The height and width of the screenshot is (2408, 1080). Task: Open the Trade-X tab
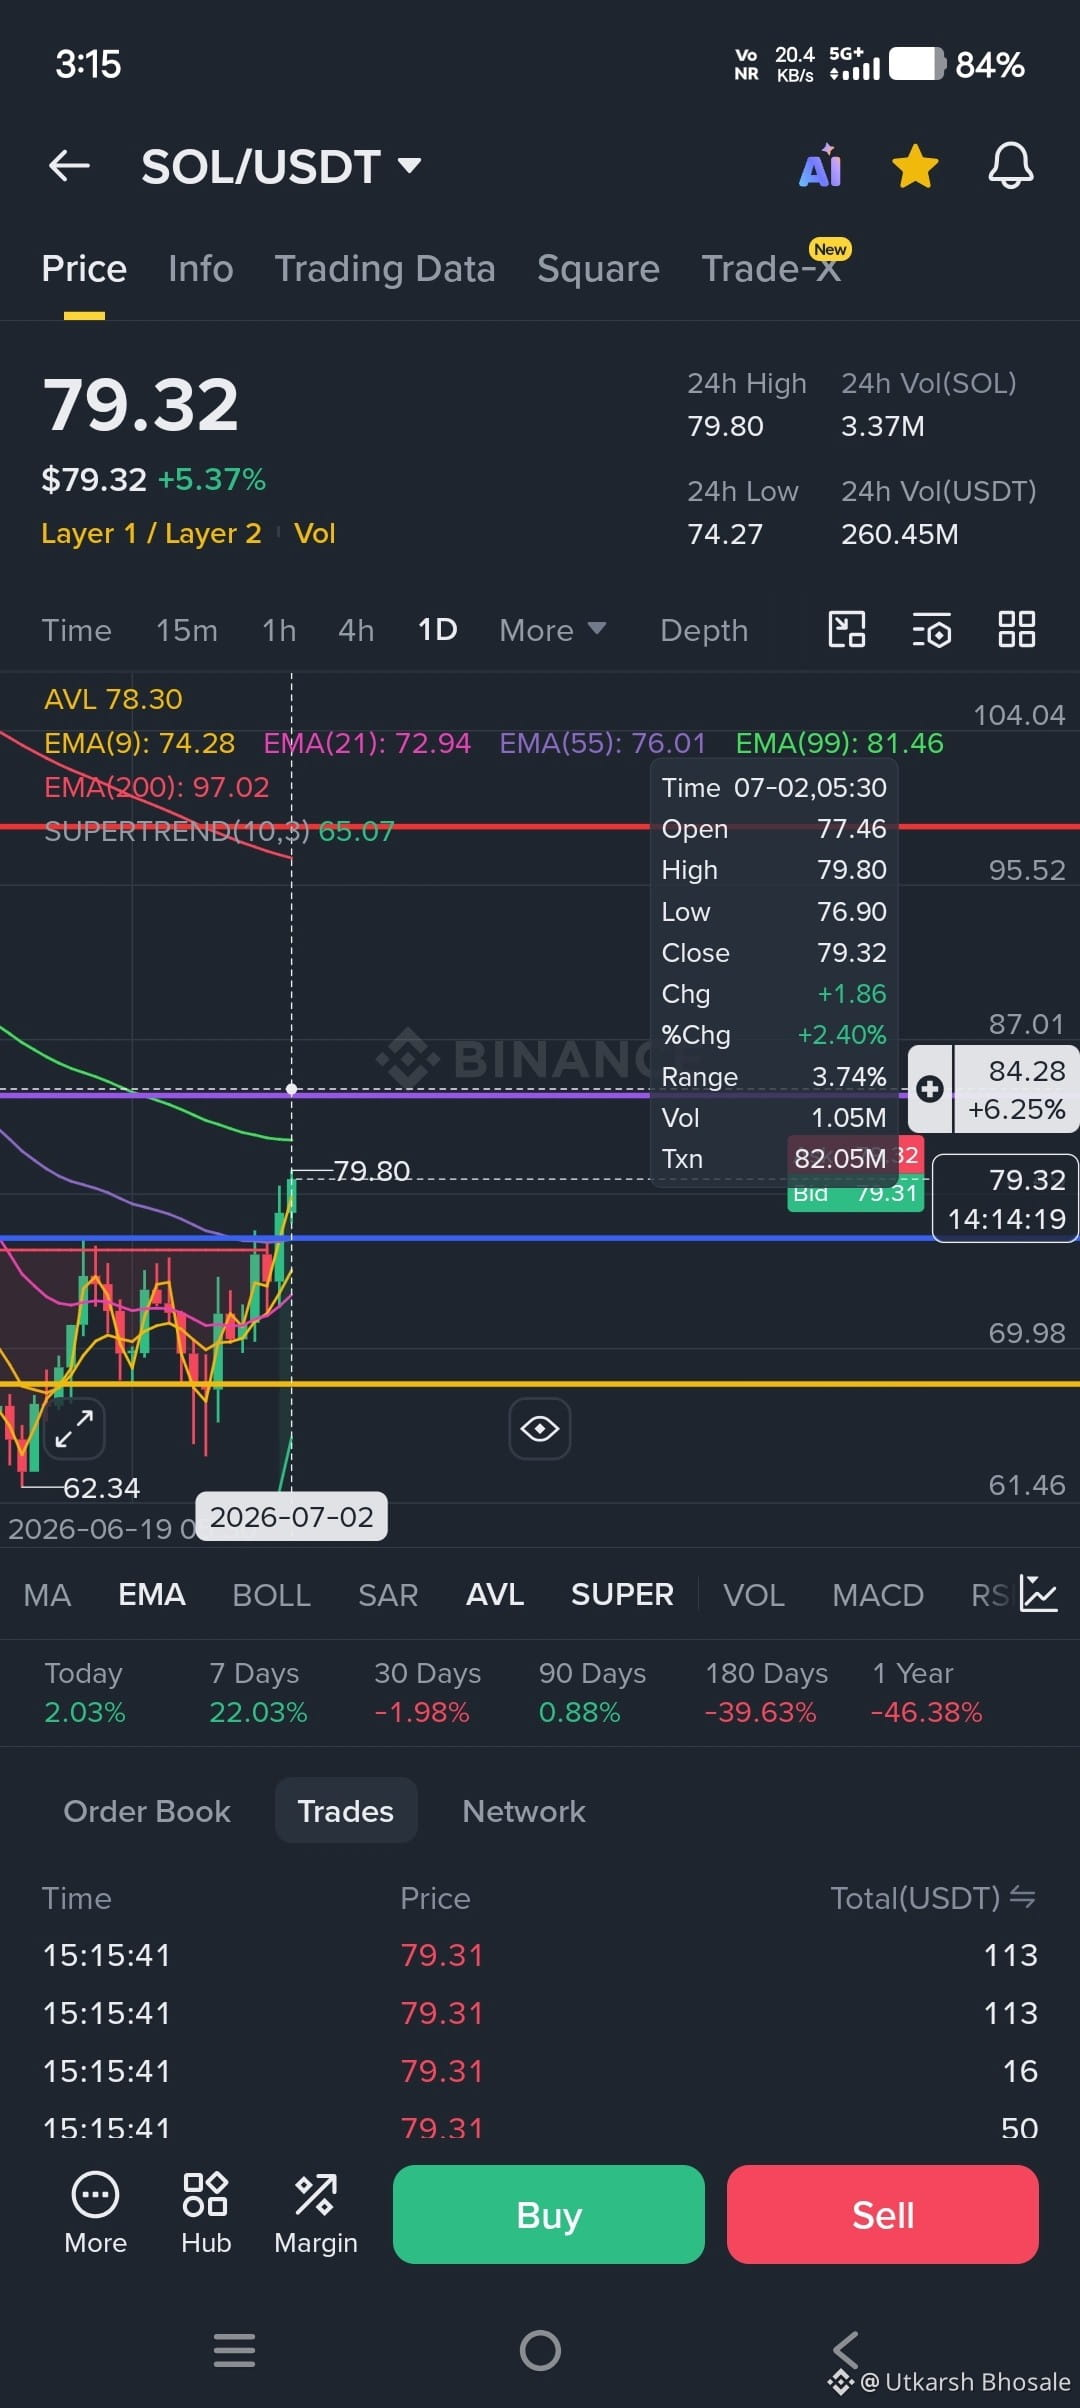[771, 269]
